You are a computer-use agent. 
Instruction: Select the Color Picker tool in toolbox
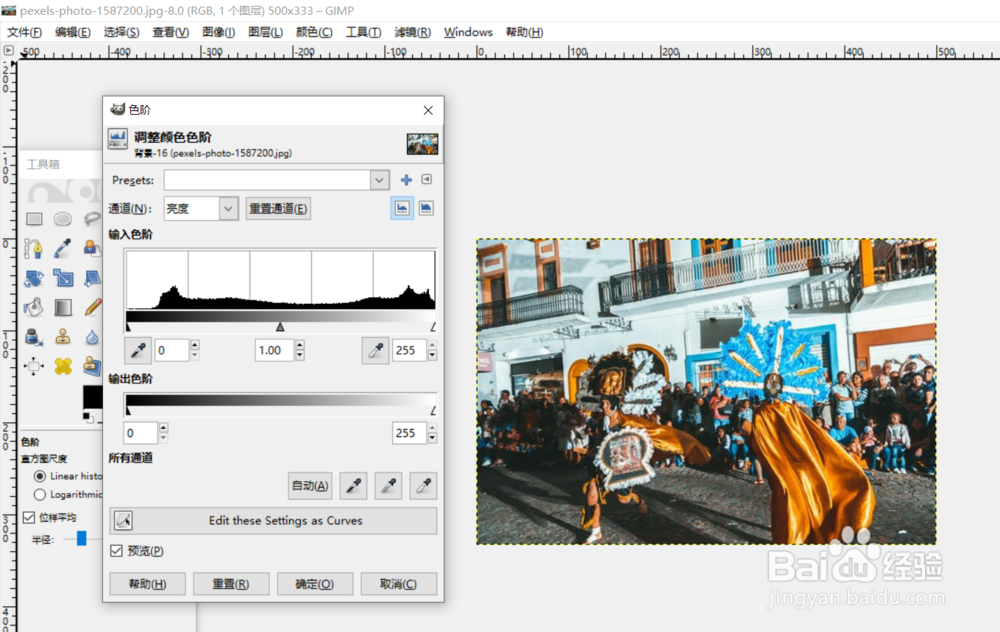62,249
